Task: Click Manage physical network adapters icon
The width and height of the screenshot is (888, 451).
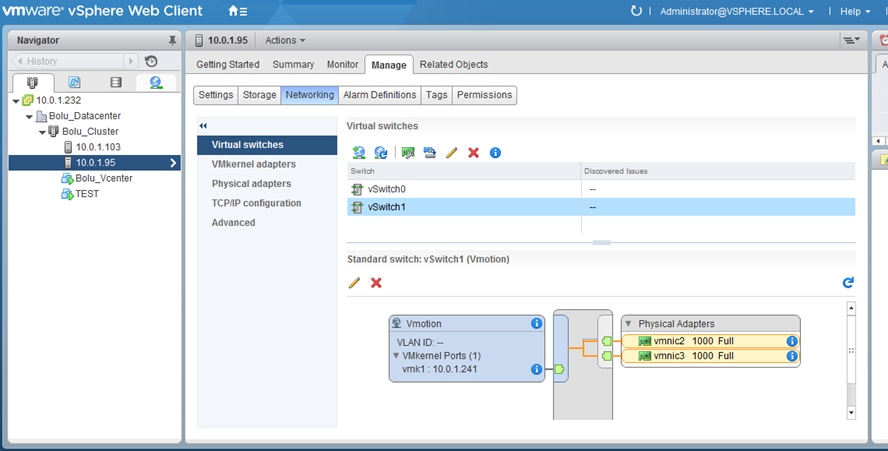Action: point(408,152)
